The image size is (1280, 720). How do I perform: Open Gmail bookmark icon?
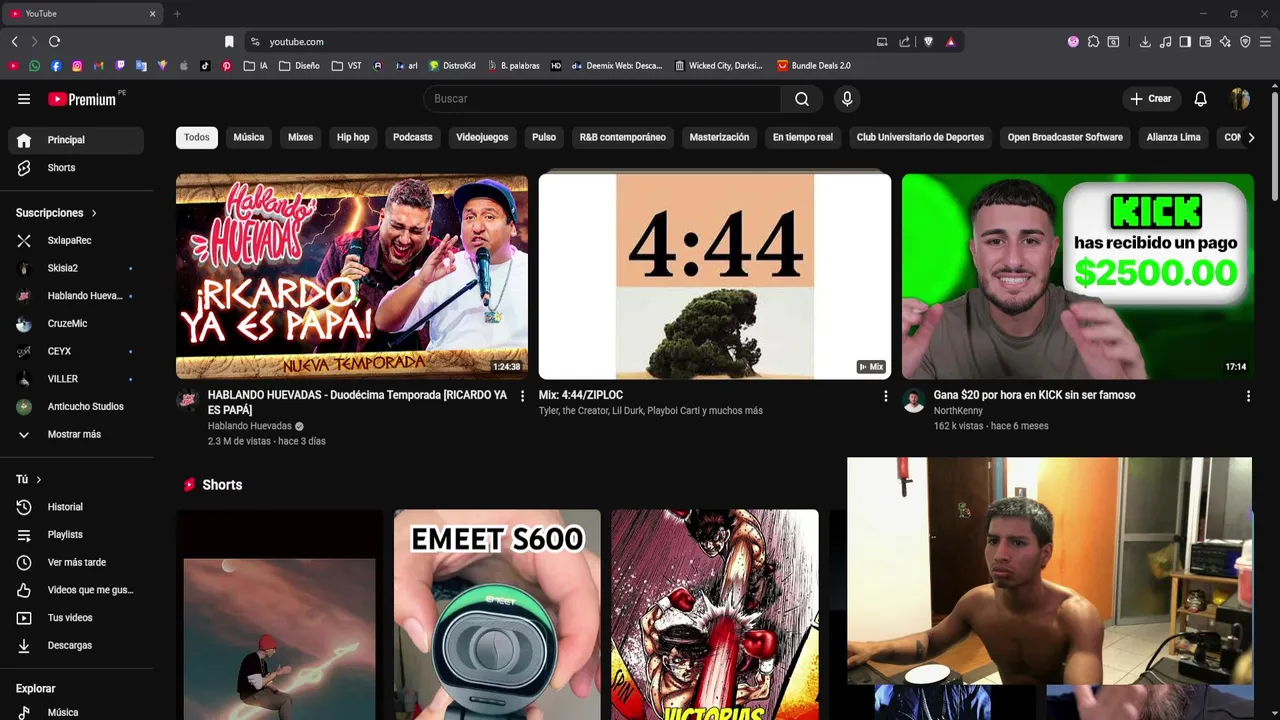point(99,66)
